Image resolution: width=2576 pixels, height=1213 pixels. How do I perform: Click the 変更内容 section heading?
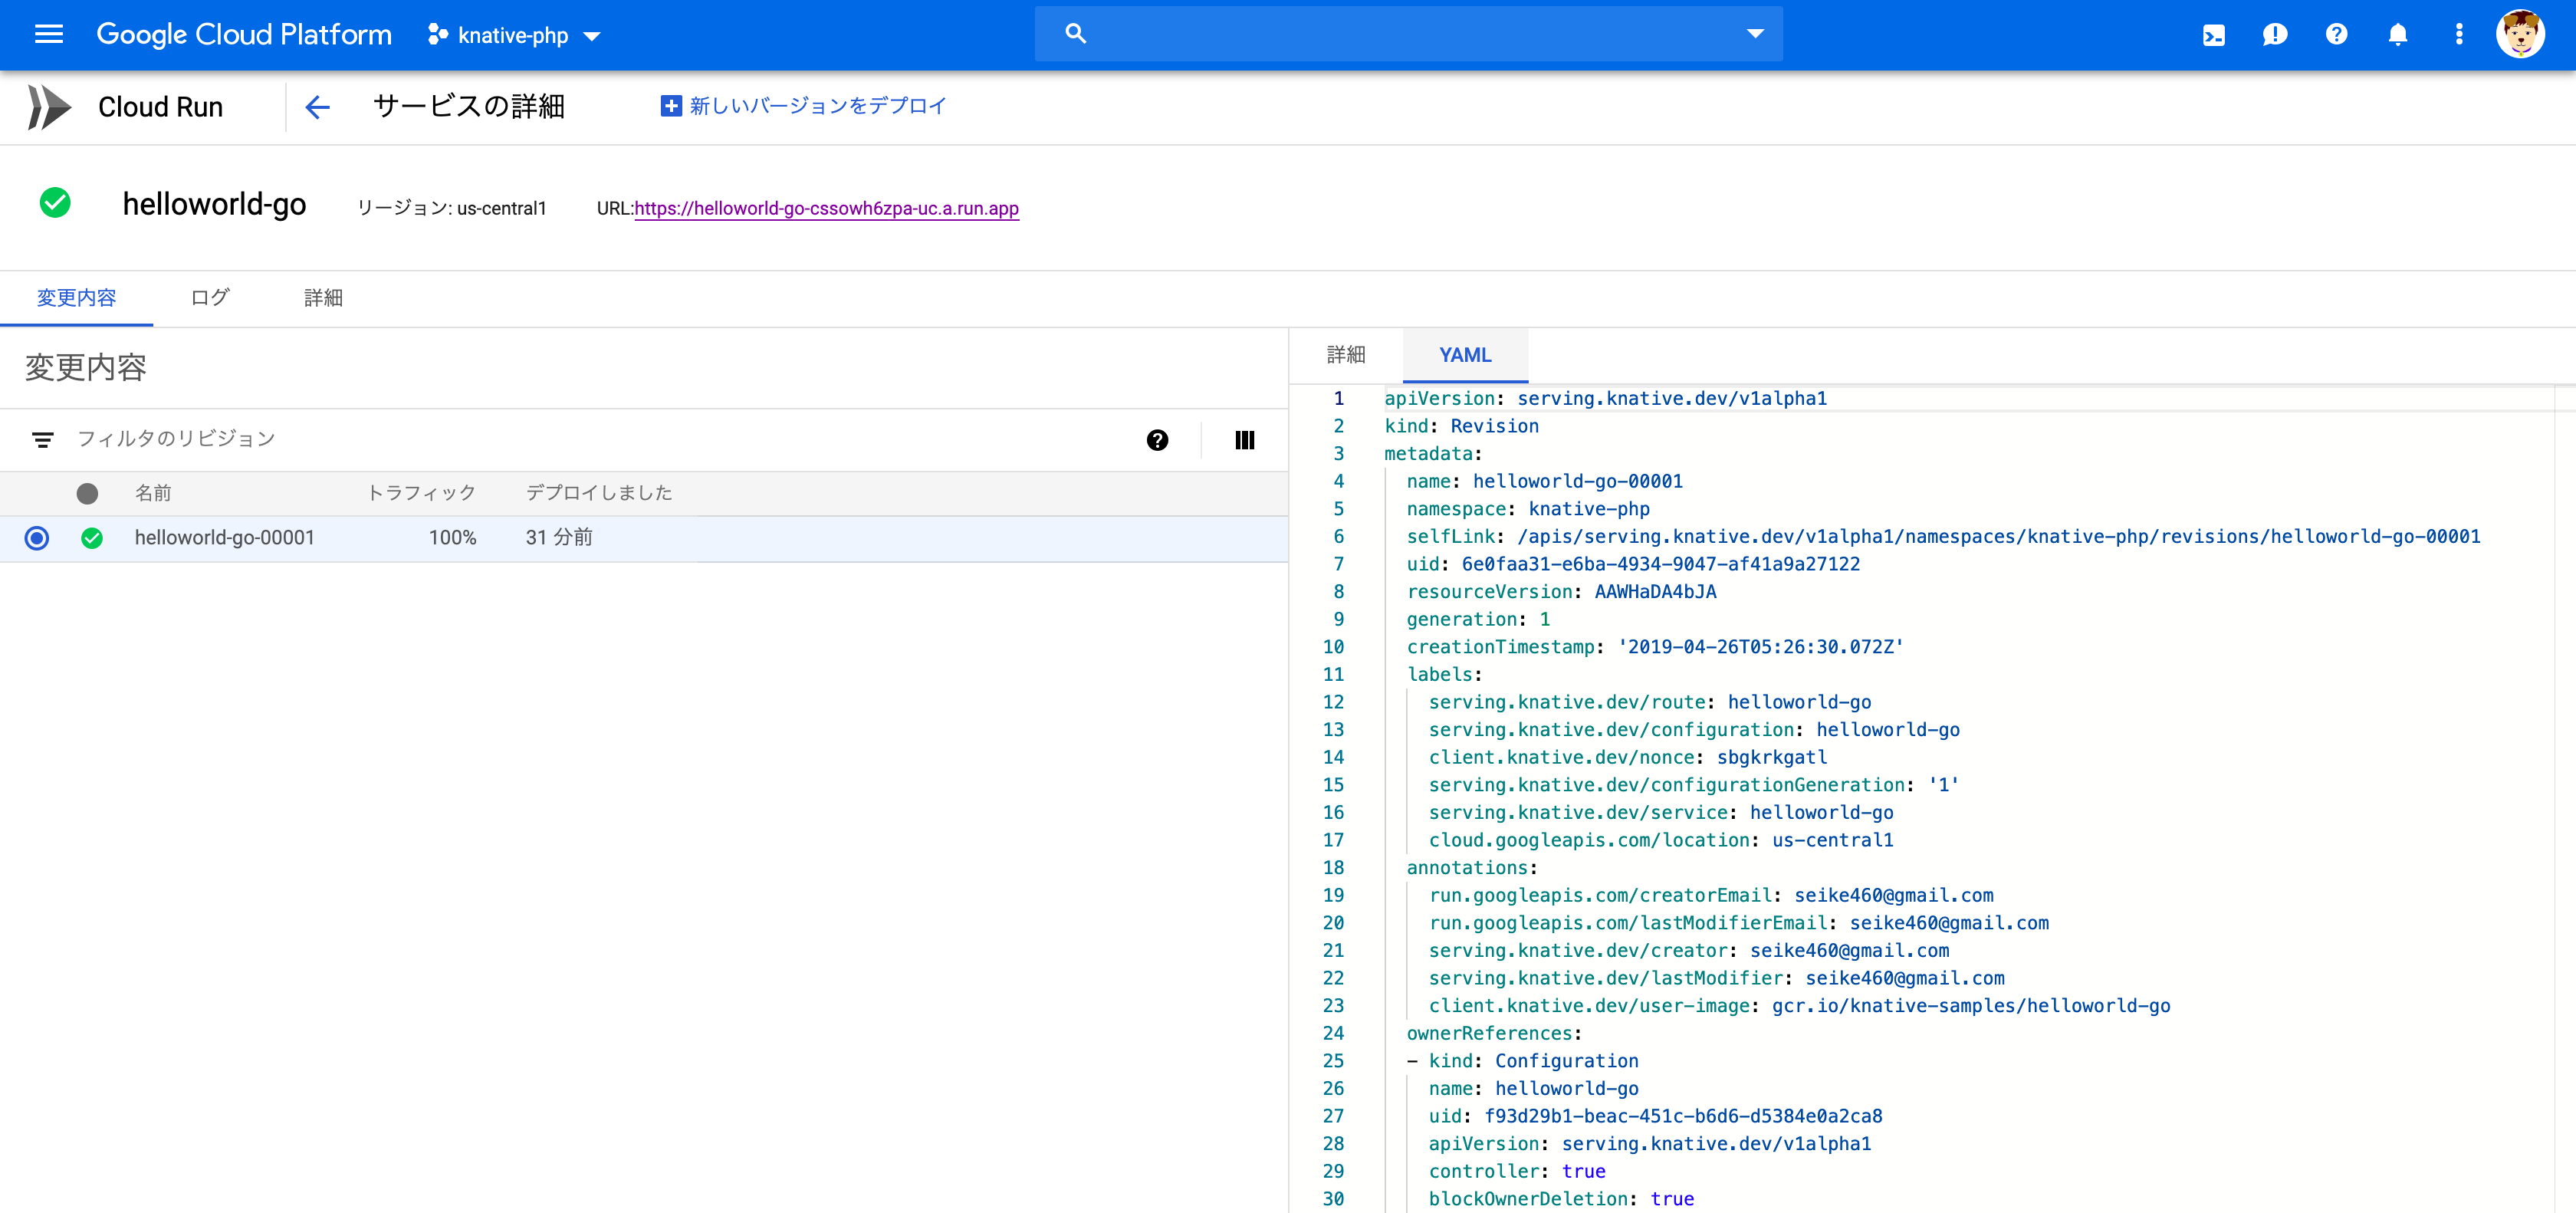pos(86,367)
